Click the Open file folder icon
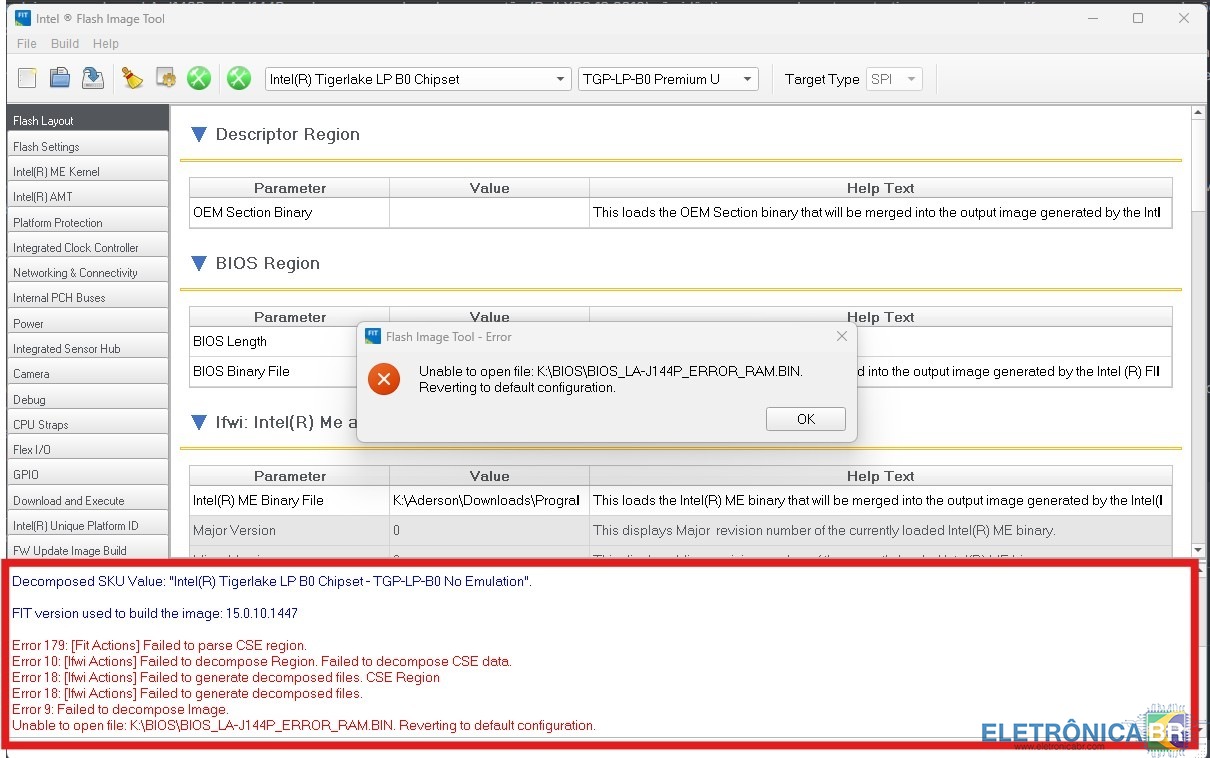Image resolution: width=1210 pixels, height=758 pixels. tap(60, 78)
